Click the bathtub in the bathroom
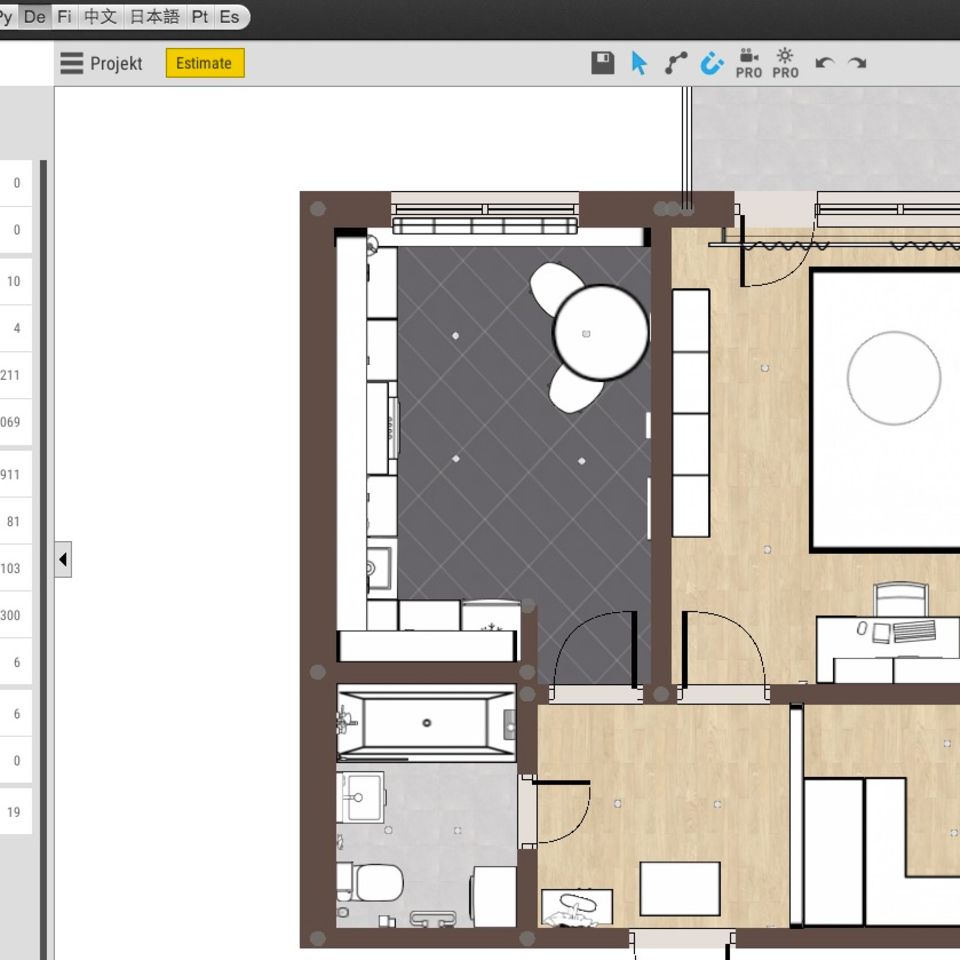Viewport: 960px width, 960px height. pos(426,722)
